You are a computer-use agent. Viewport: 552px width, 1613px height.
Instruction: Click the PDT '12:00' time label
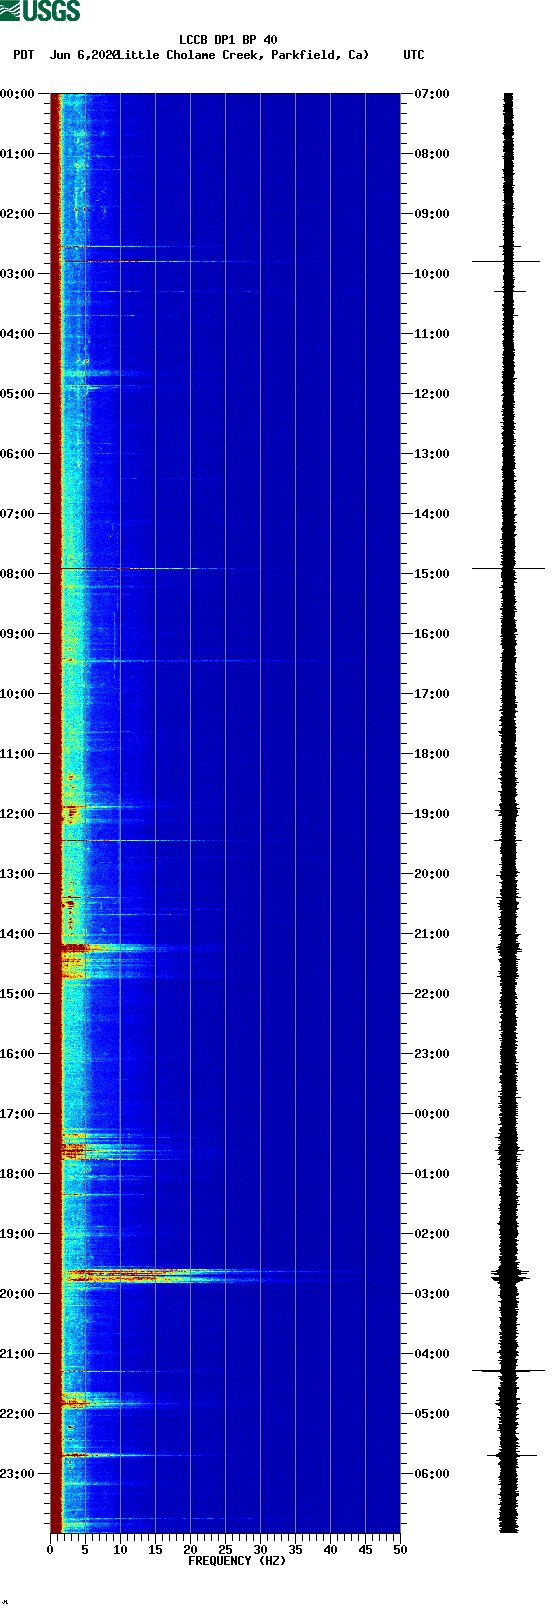18,814
